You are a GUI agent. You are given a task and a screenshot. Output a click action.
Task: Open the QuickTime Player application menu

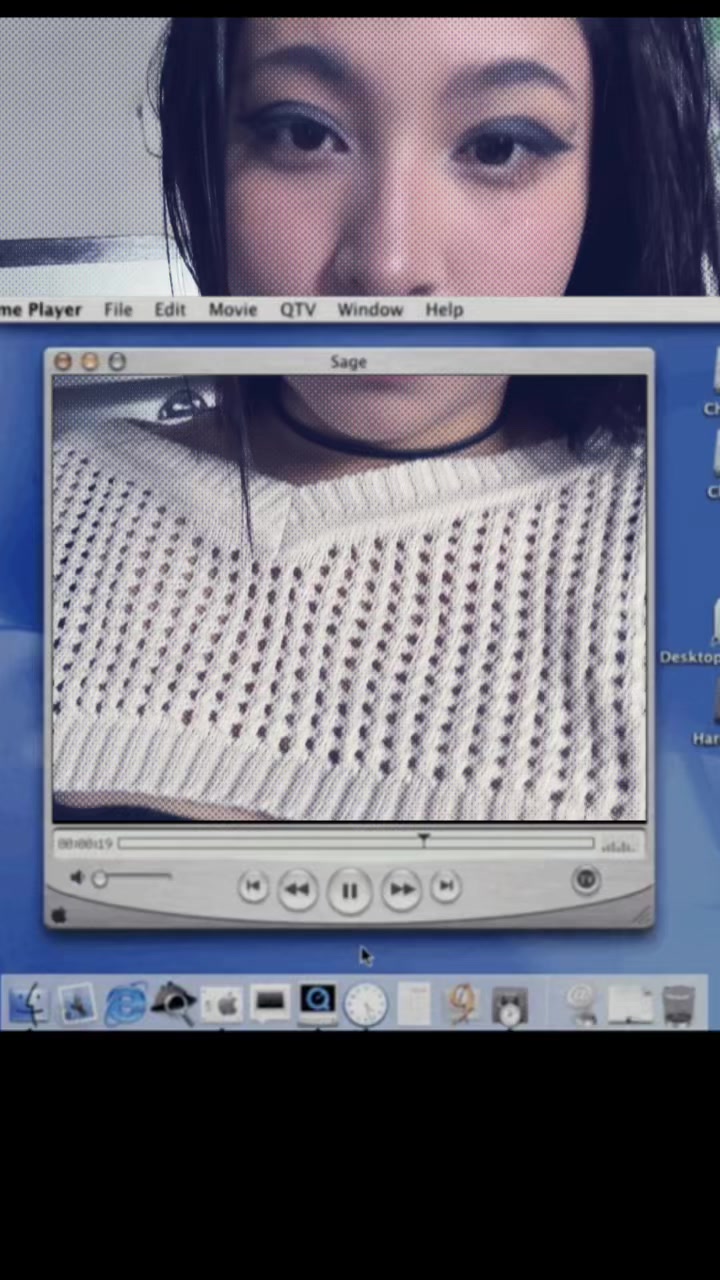point(41,310)
